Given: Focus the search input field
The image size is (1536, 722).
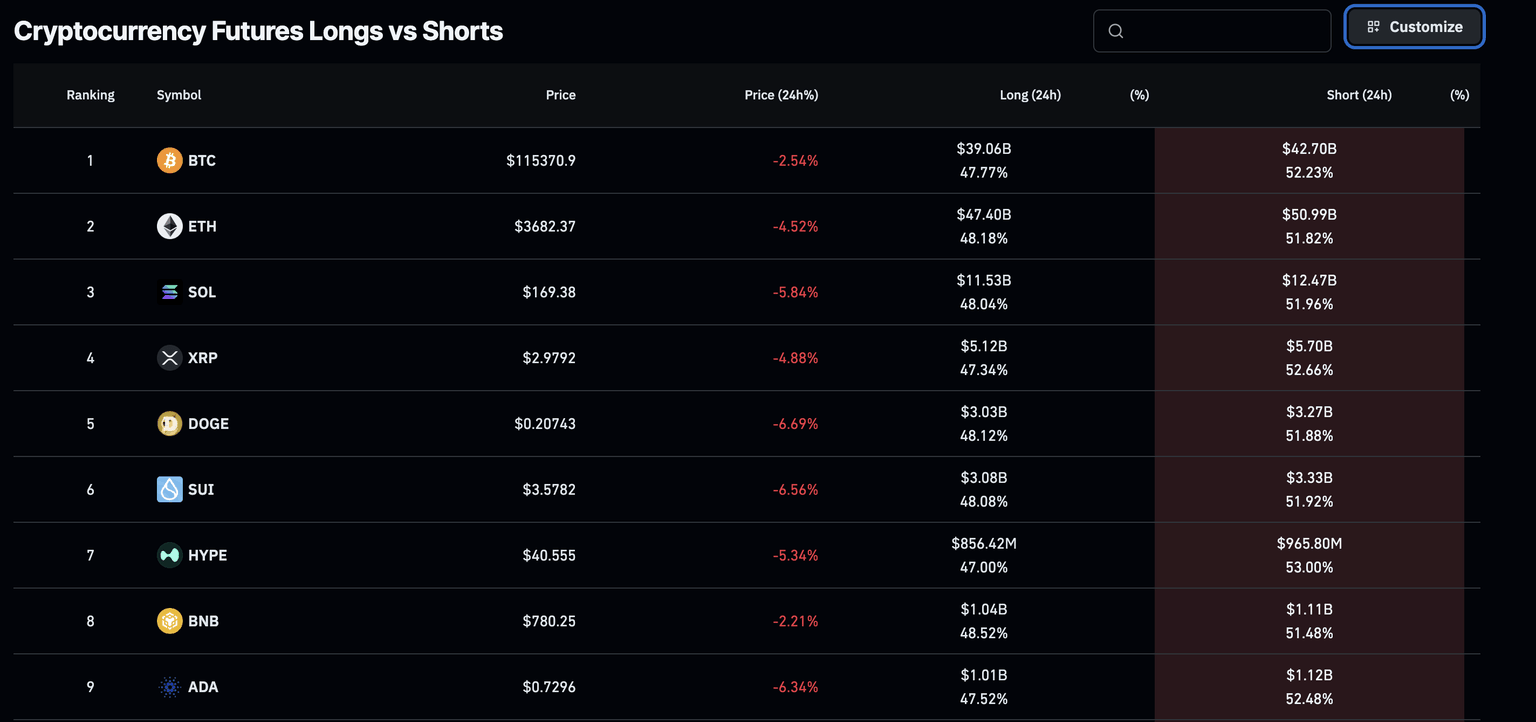Looking at the screenshot, I should pyautogui.click(x=1225, y=31).
